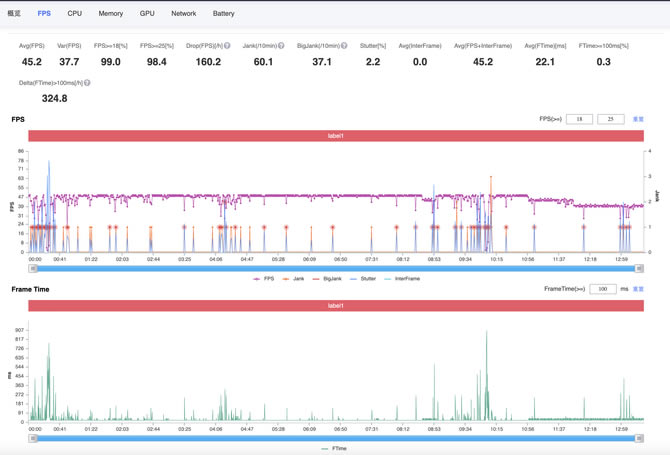Click the help icon next to Drop(FPS)[/h]
Image resolution: width=670 pixels, height=455 pixels.
tap(227, 46)
